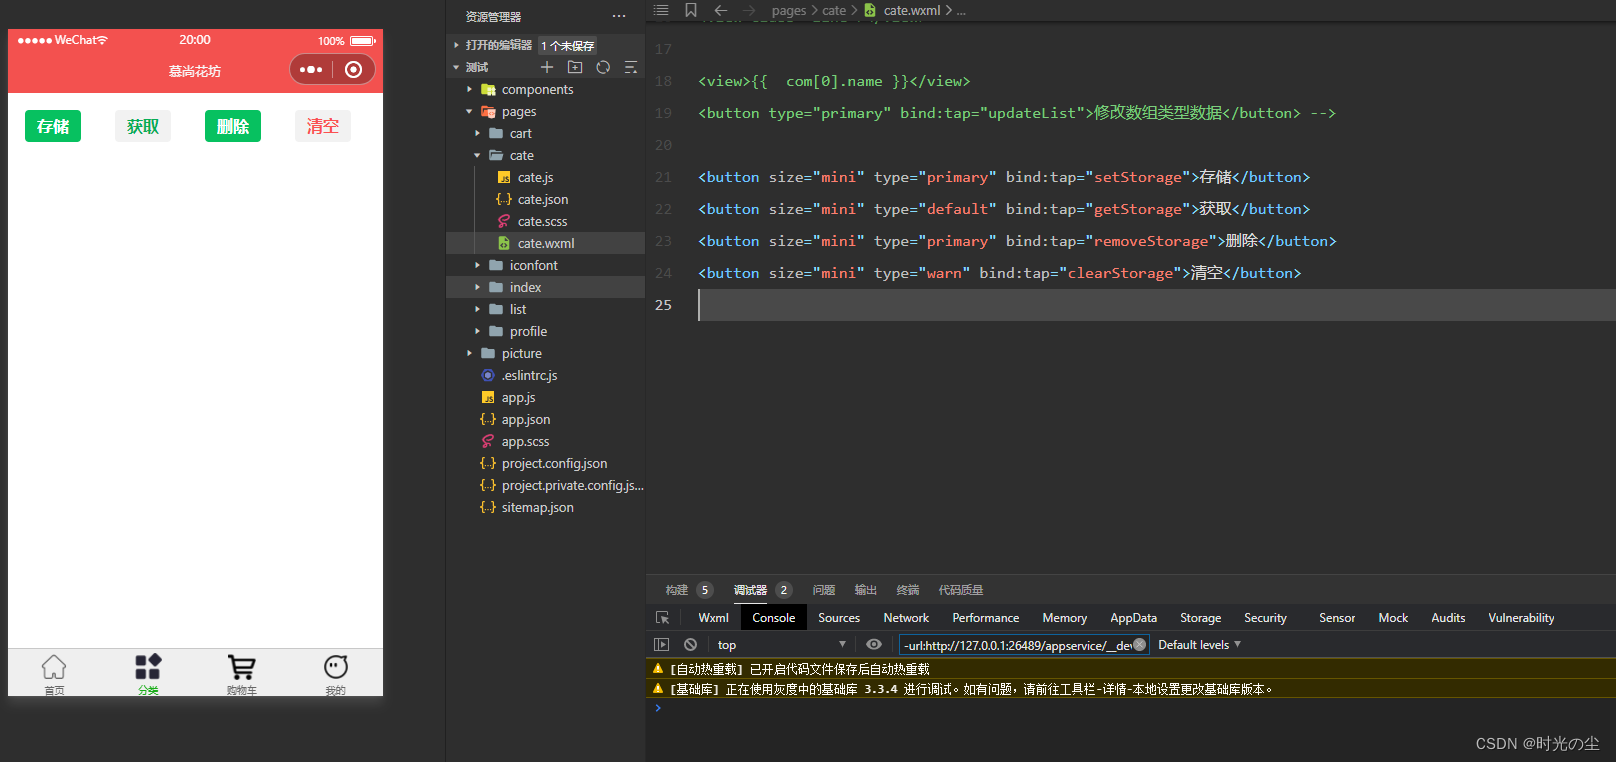Screen dimensions: 1616x762
Task: Open the 我的 profile tab icon
Action: [x=336, y=667]
